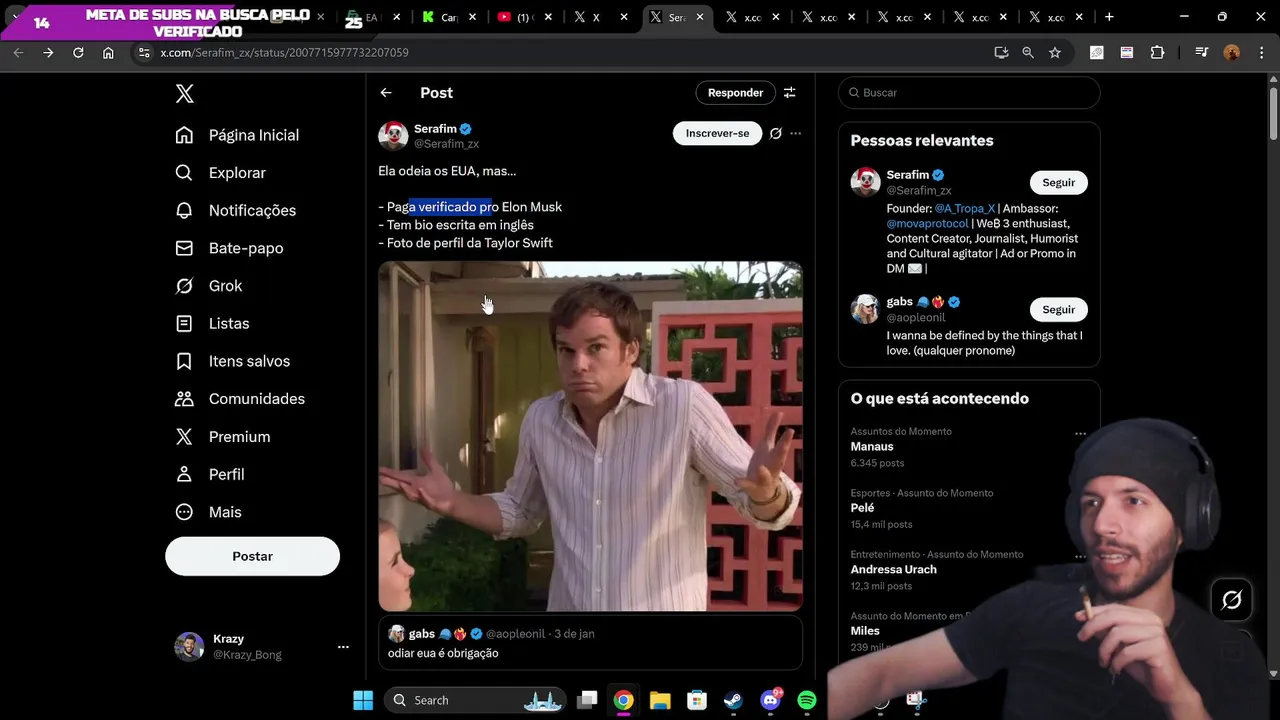1280x720 pixels.
Task: Open the Itens salvos bookmark icon
Action: tap(184, 361)
